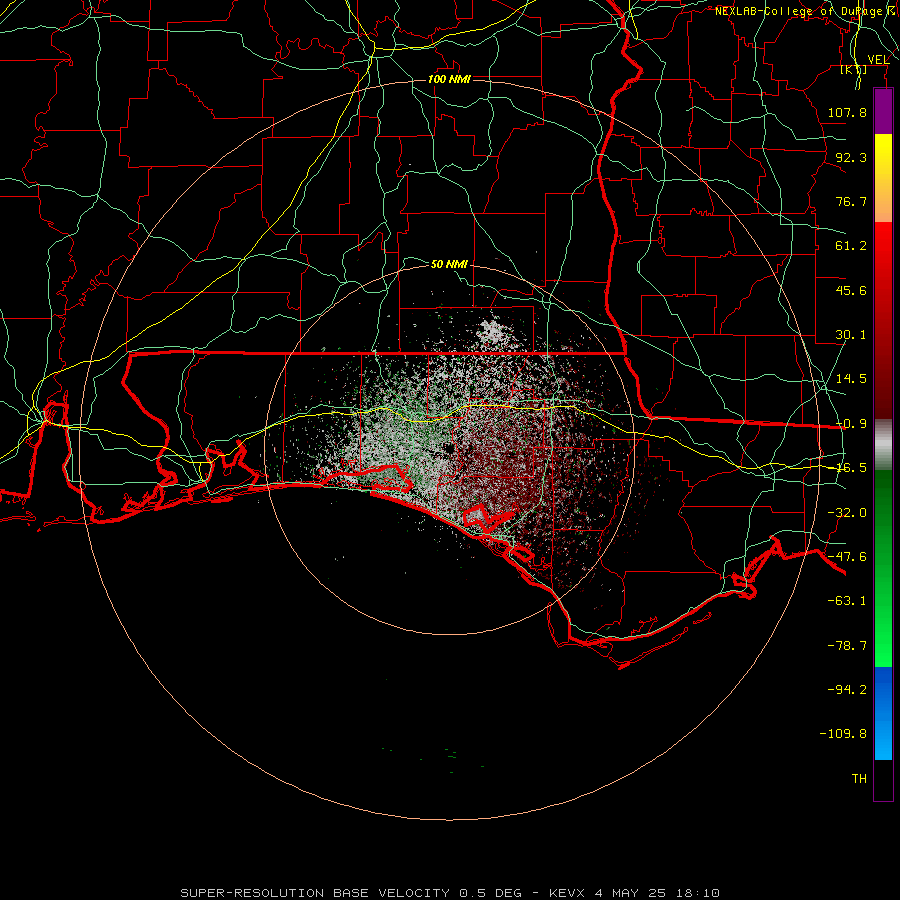The image size is (900, 900).
Task: Click the -47.6 legend value
Action: [x=847, y=557]
